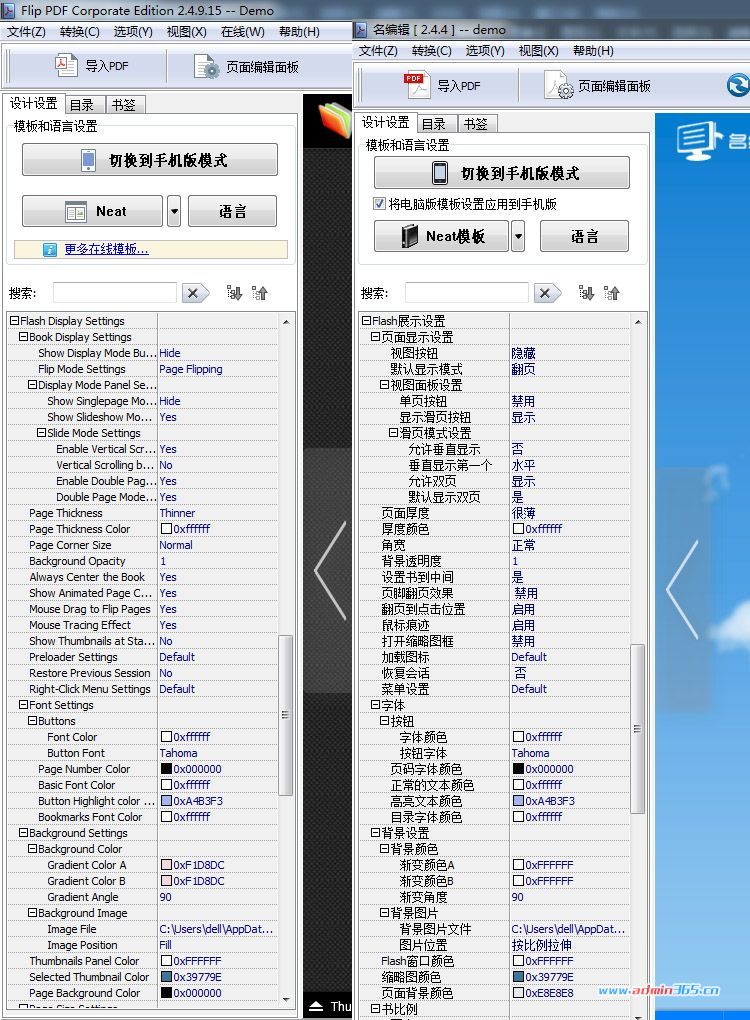Select Button Font value Tahoma in Flip PDF
Screen dimensions: 750x1020
tap(178, 753)
